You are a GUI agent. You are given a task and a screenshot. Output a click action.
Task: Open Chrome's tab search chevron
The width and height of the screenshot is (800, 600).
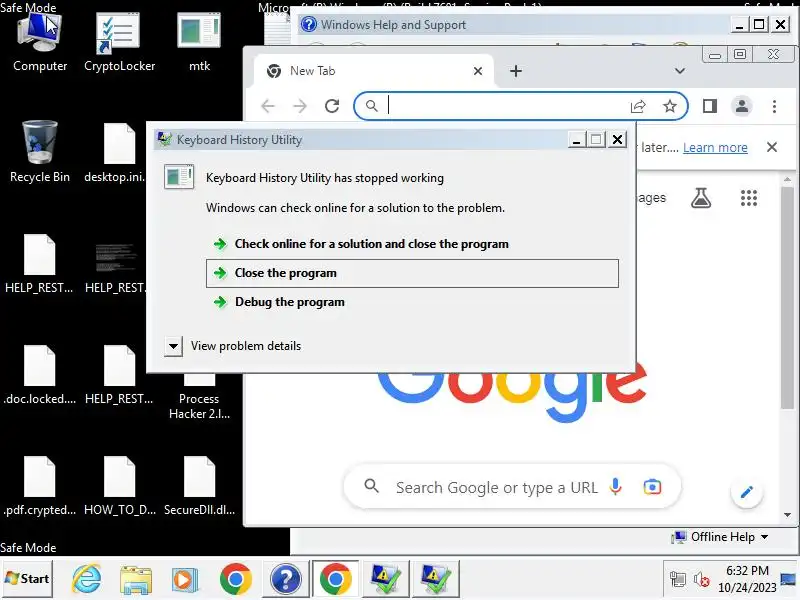680,71
